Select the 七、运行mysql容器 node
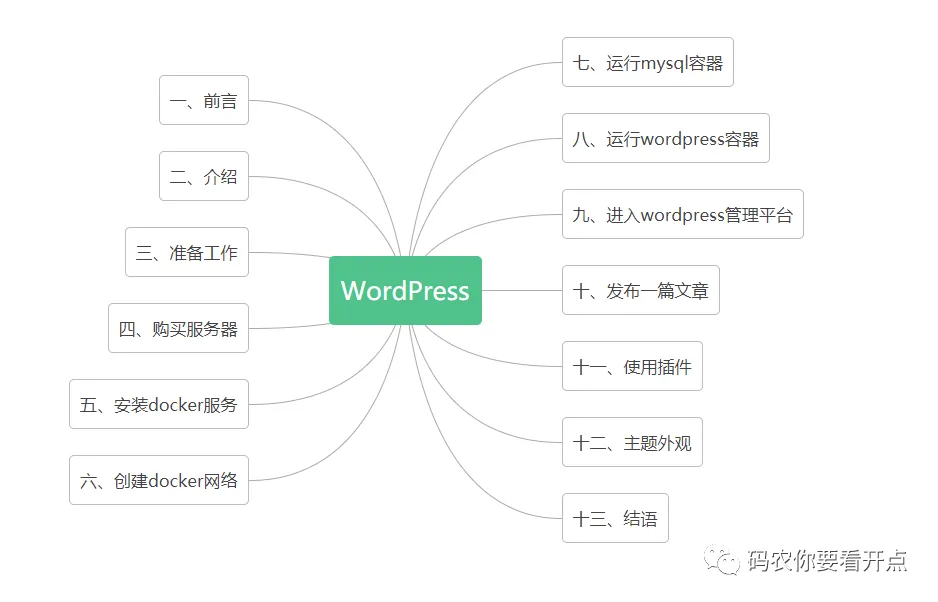Screen dimensions: 938x602 (648, 62)
